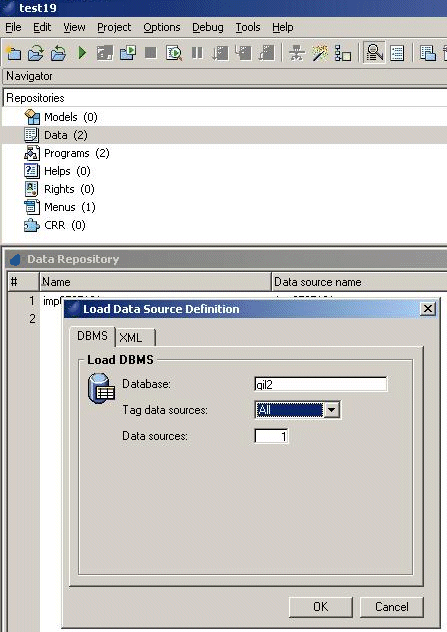Screen dimensions: 447x632
Task: Click the OK button
Action: tap(321, 607)
